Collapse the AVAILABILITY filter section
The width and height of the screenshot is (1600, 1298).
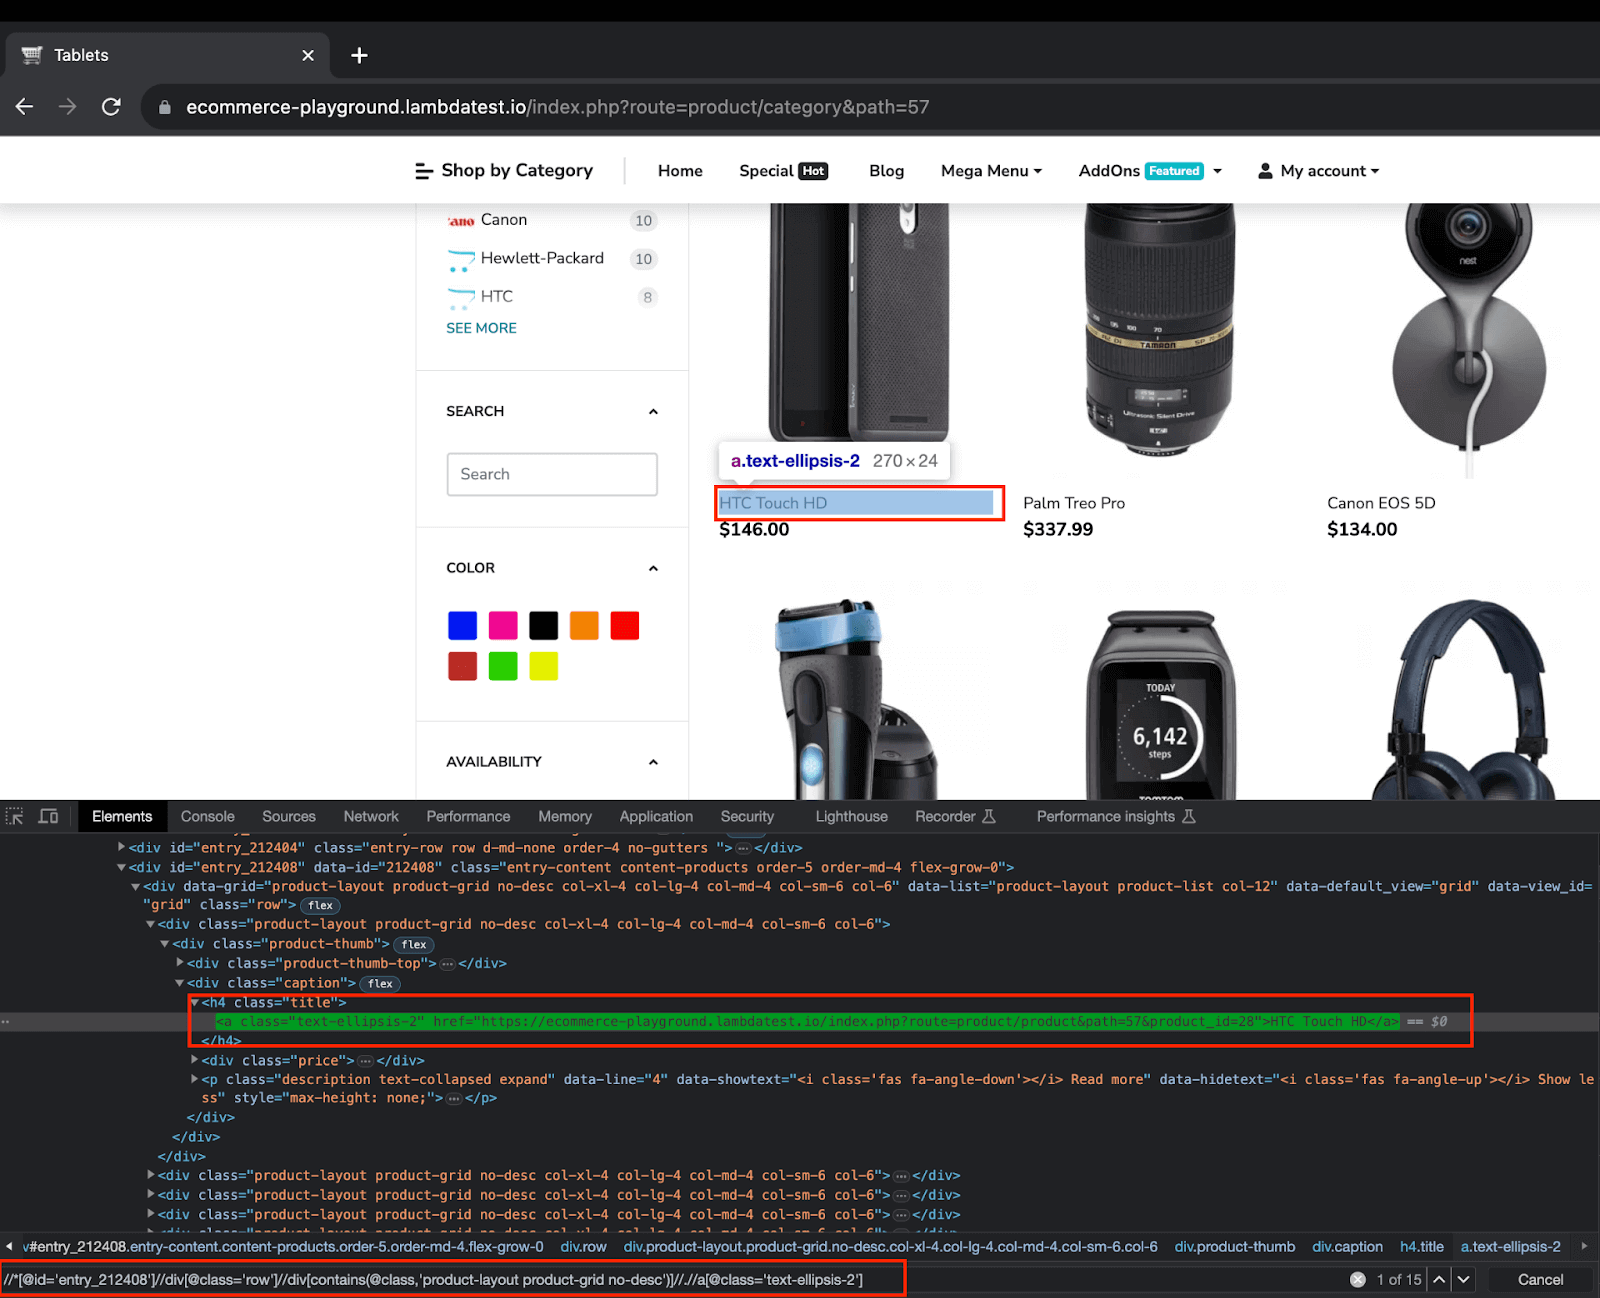click(653, 762)
